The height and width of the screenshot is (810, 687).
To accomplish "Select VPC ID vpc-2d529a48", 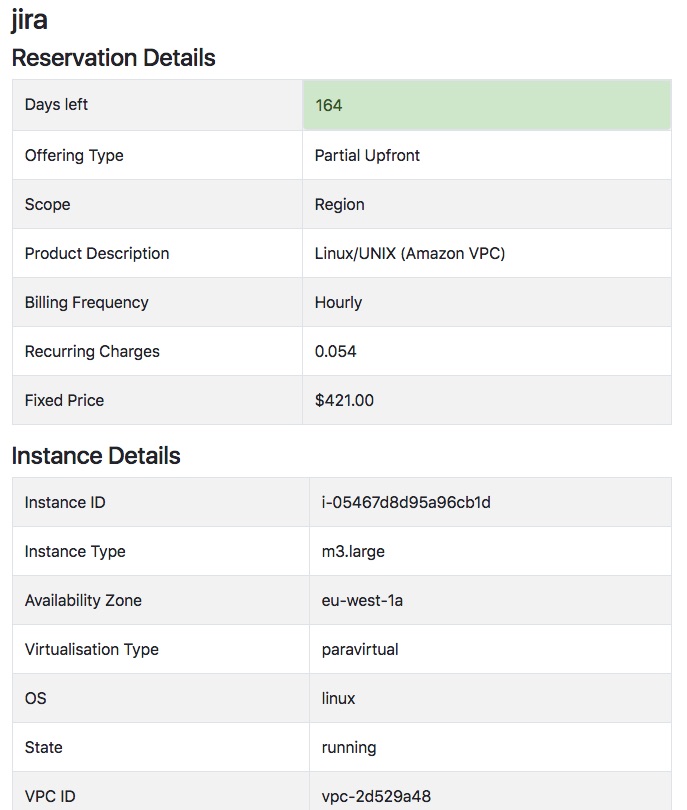I will (376, 796).
